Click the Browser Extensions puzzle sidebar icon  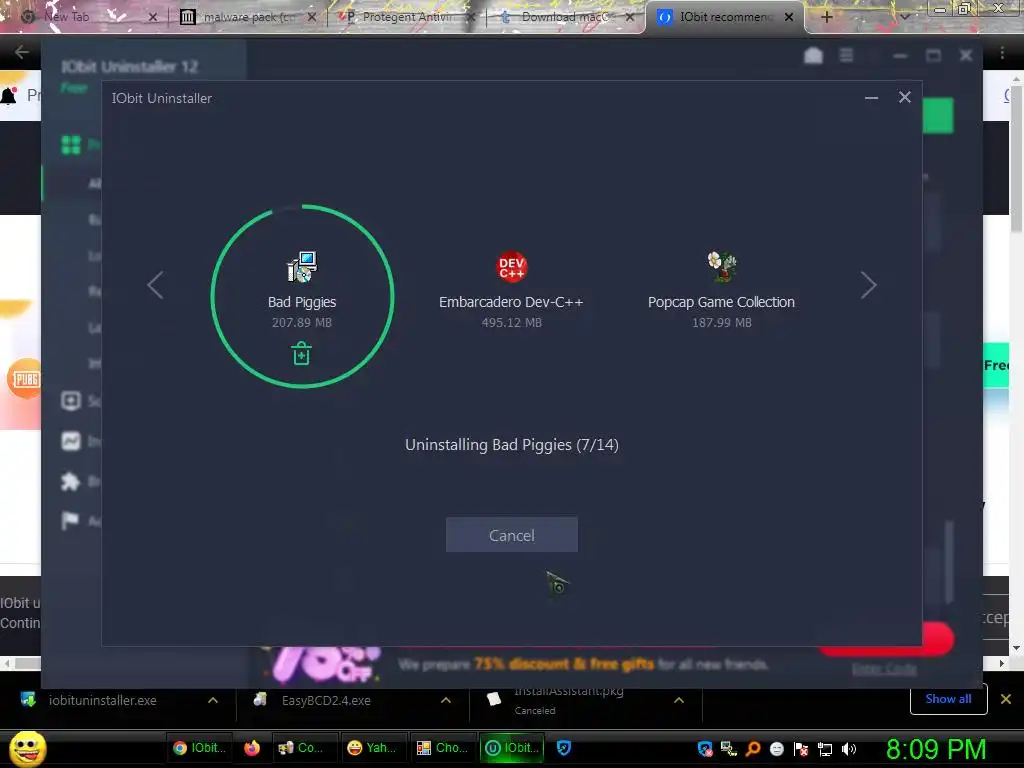[71, 481]
